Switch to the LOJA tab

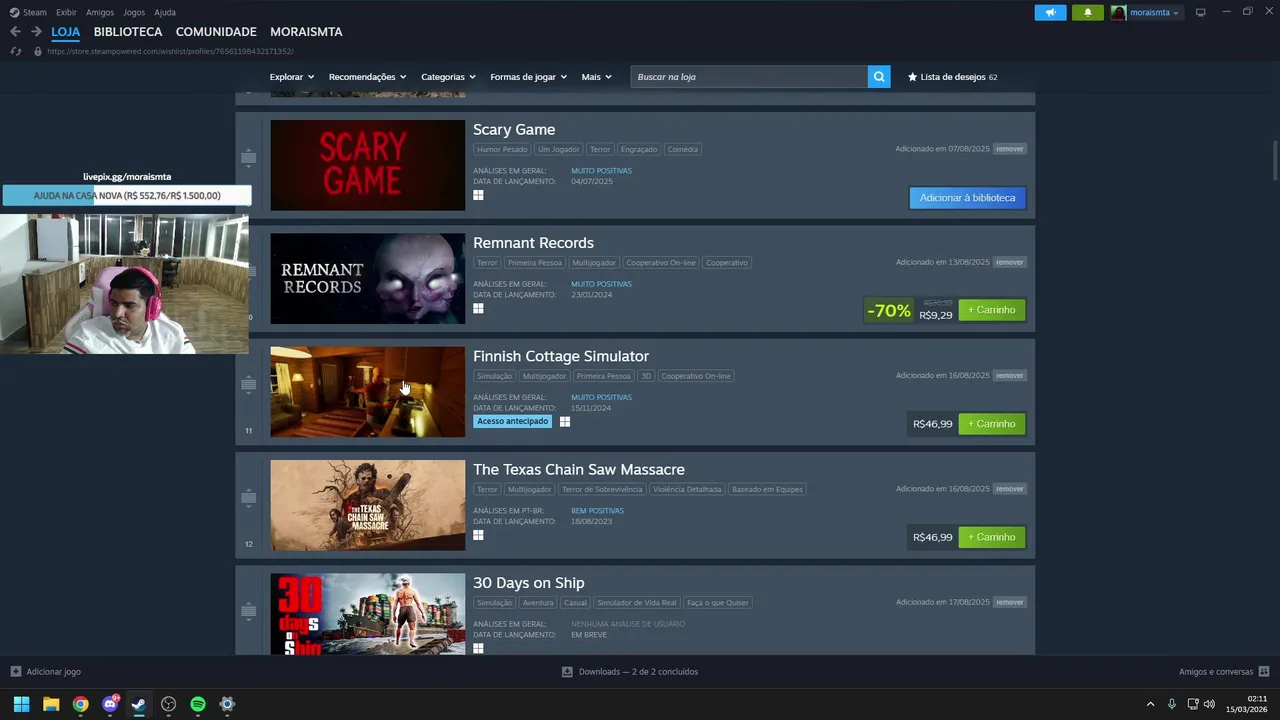[66, 32]
